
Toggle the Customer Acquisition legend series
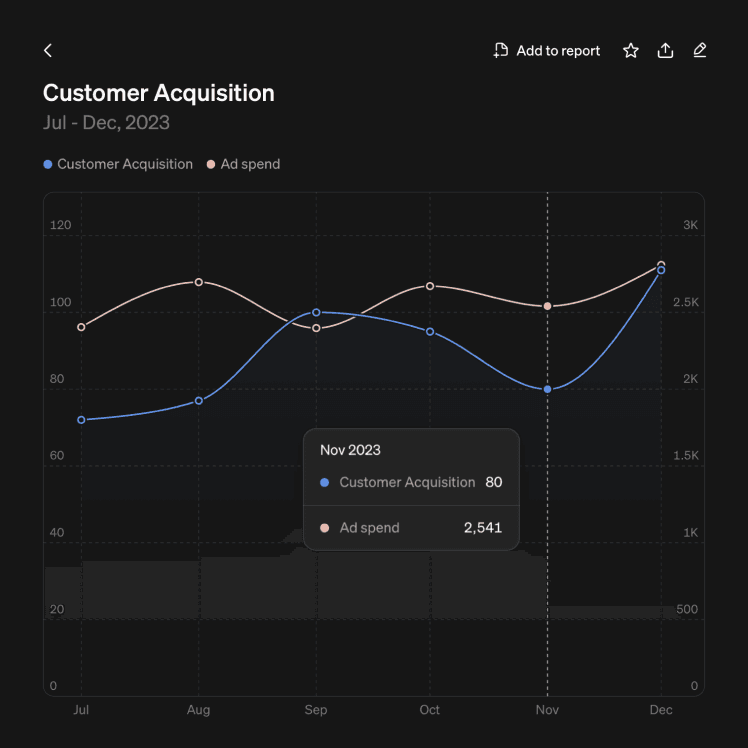[x=118, y=164]
